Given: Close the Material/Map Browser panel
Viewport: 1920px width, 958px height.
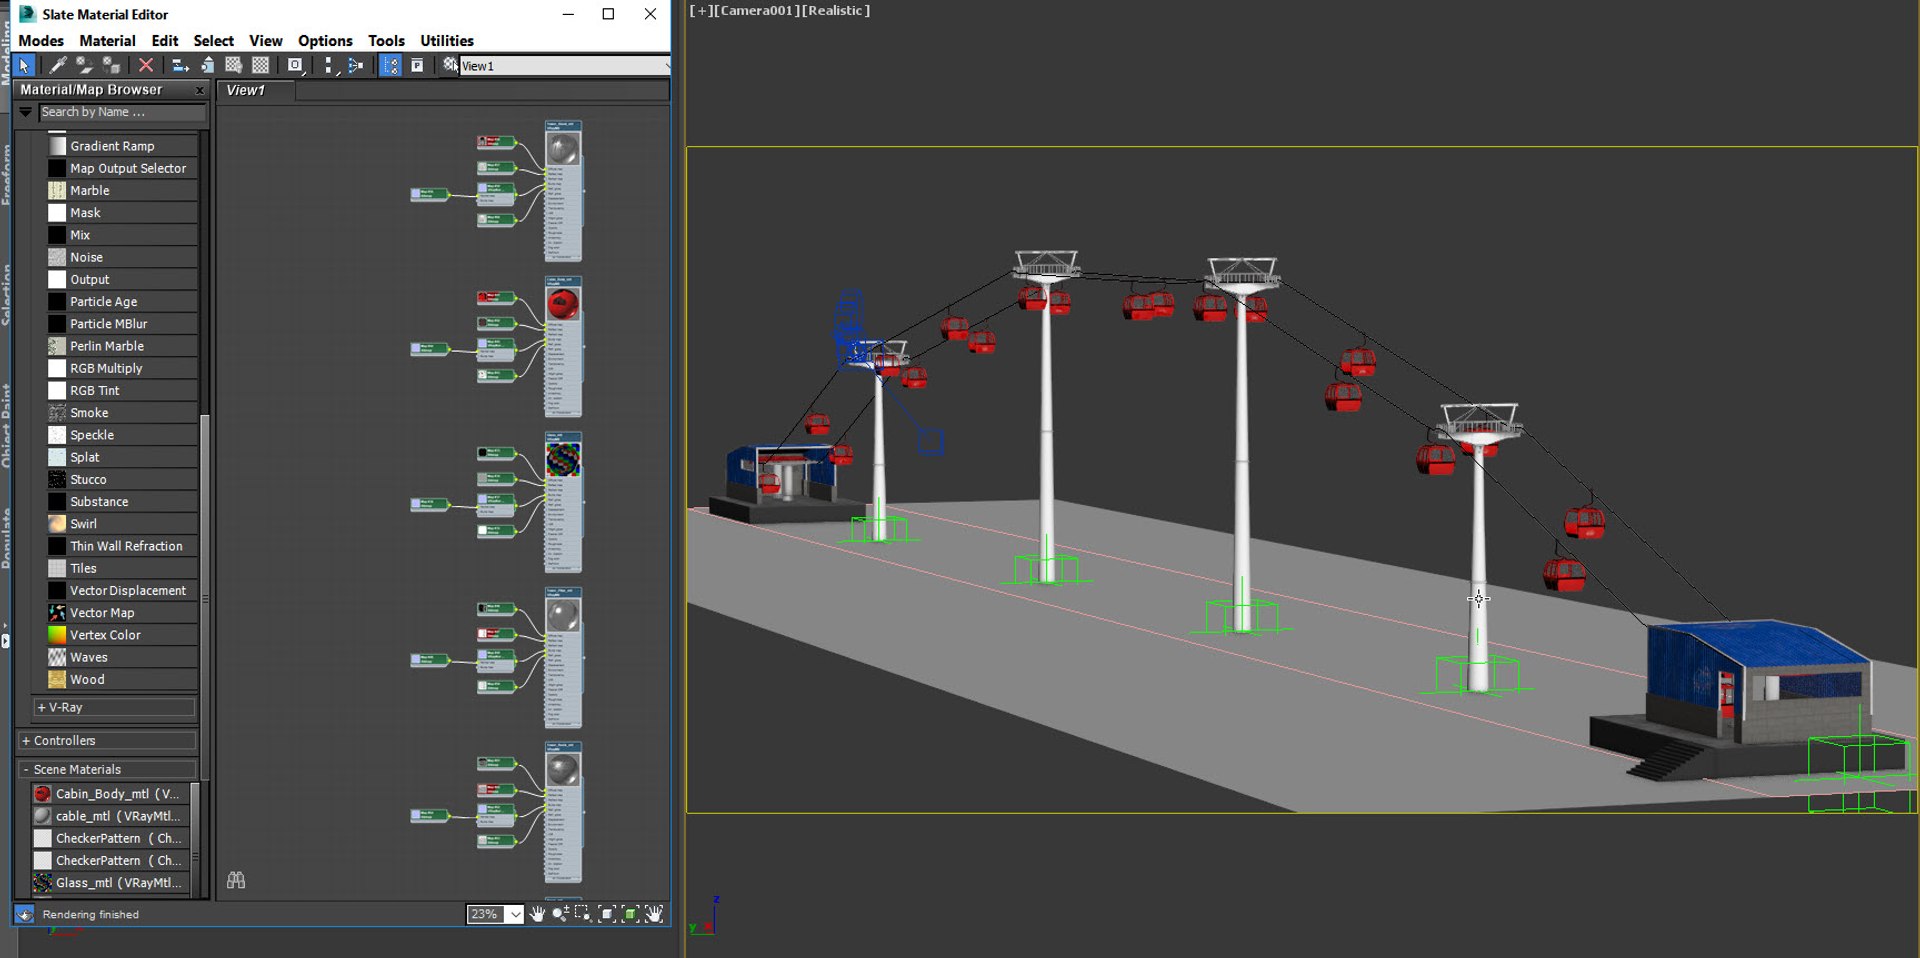Looking at the screenshot, I should point(199,90).
